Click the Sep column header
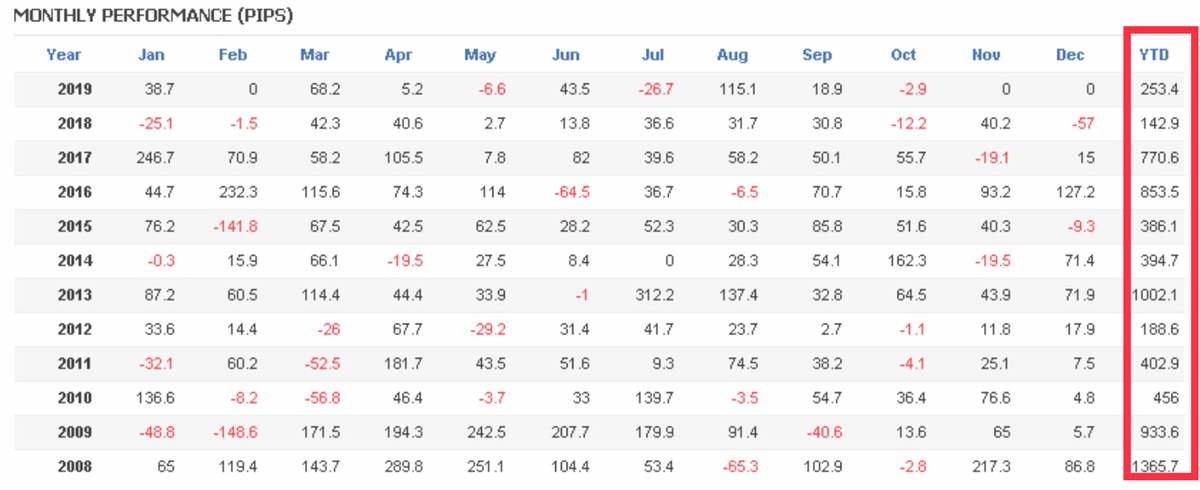The height and width of the screenshot is (490, 1200). coord(817,55)
